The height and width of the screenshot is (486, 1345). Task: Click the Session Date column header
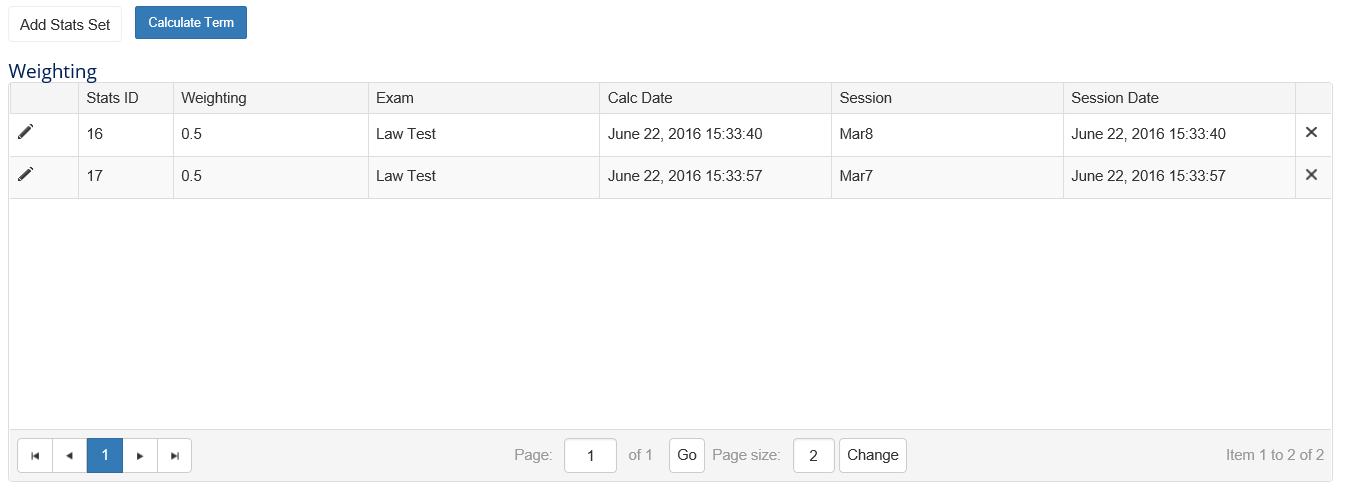(1115, 98)
